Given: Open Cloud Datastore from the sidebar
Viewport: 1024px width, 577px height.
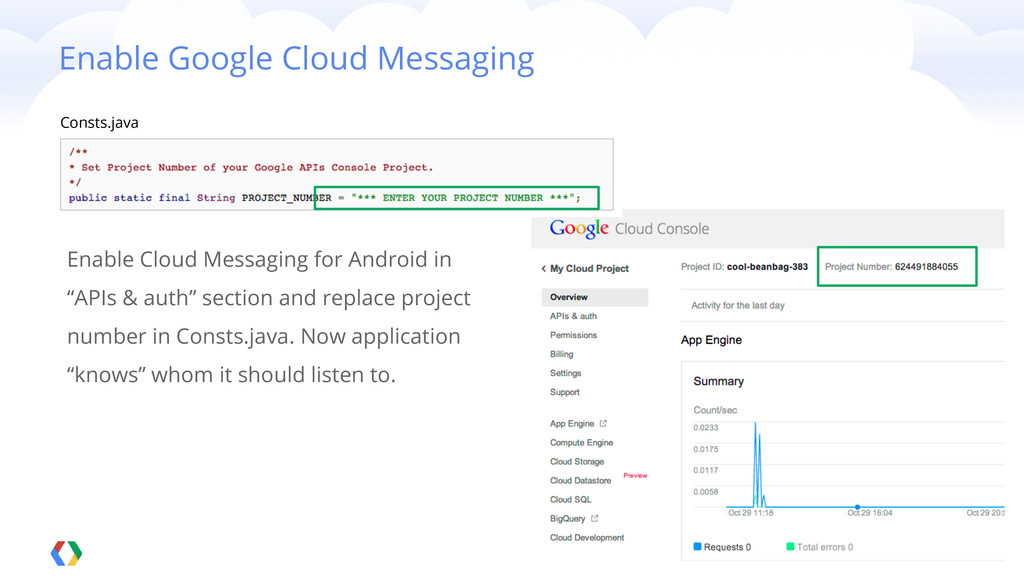Looking at the screenshot, I should pos(580,480).
